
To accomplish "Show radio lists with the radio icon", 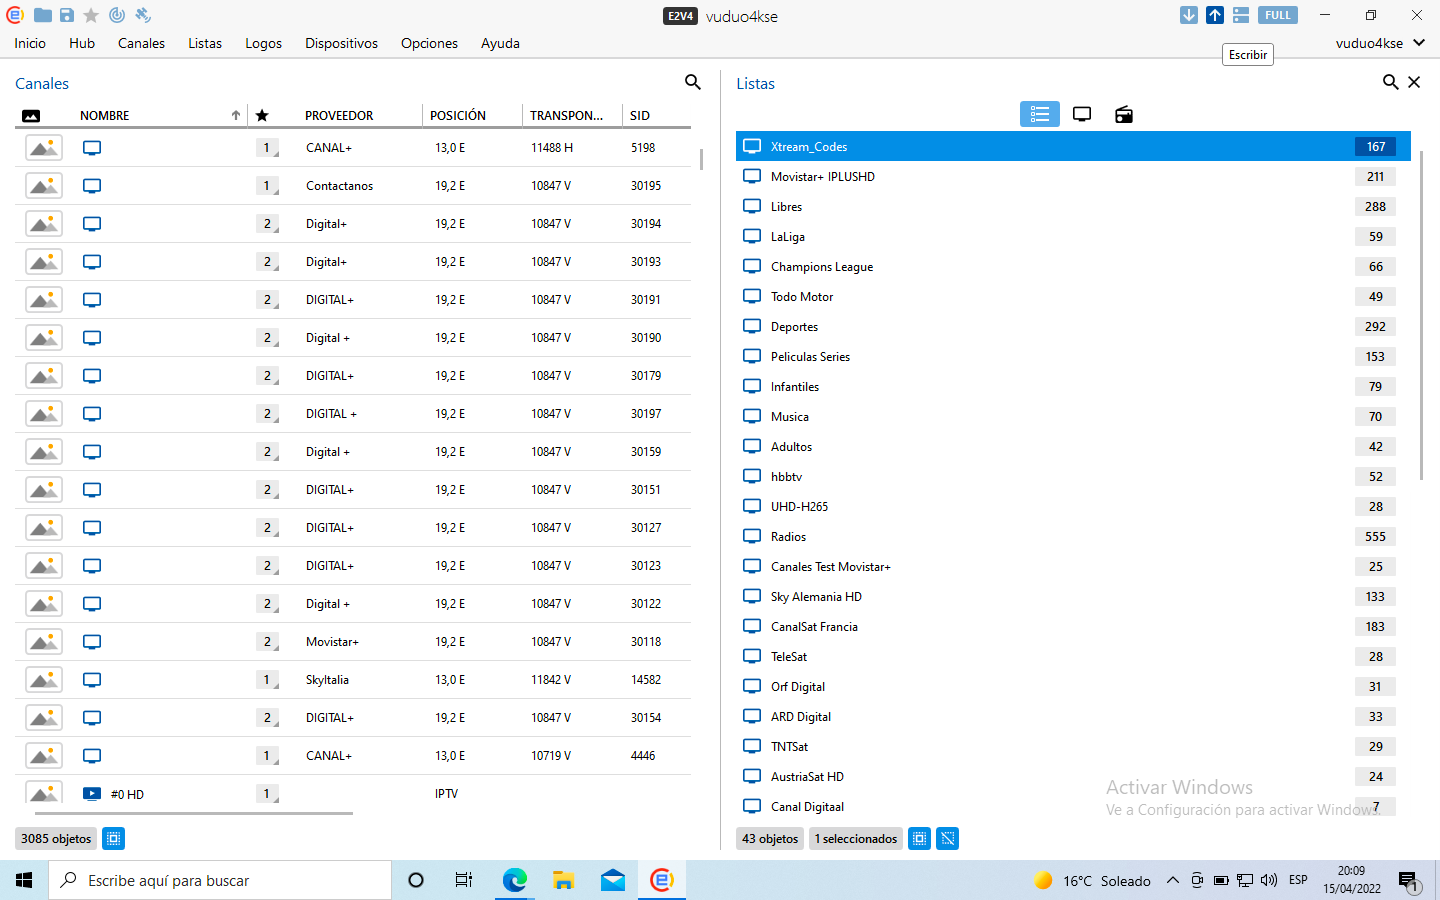I will [1124, 114].
